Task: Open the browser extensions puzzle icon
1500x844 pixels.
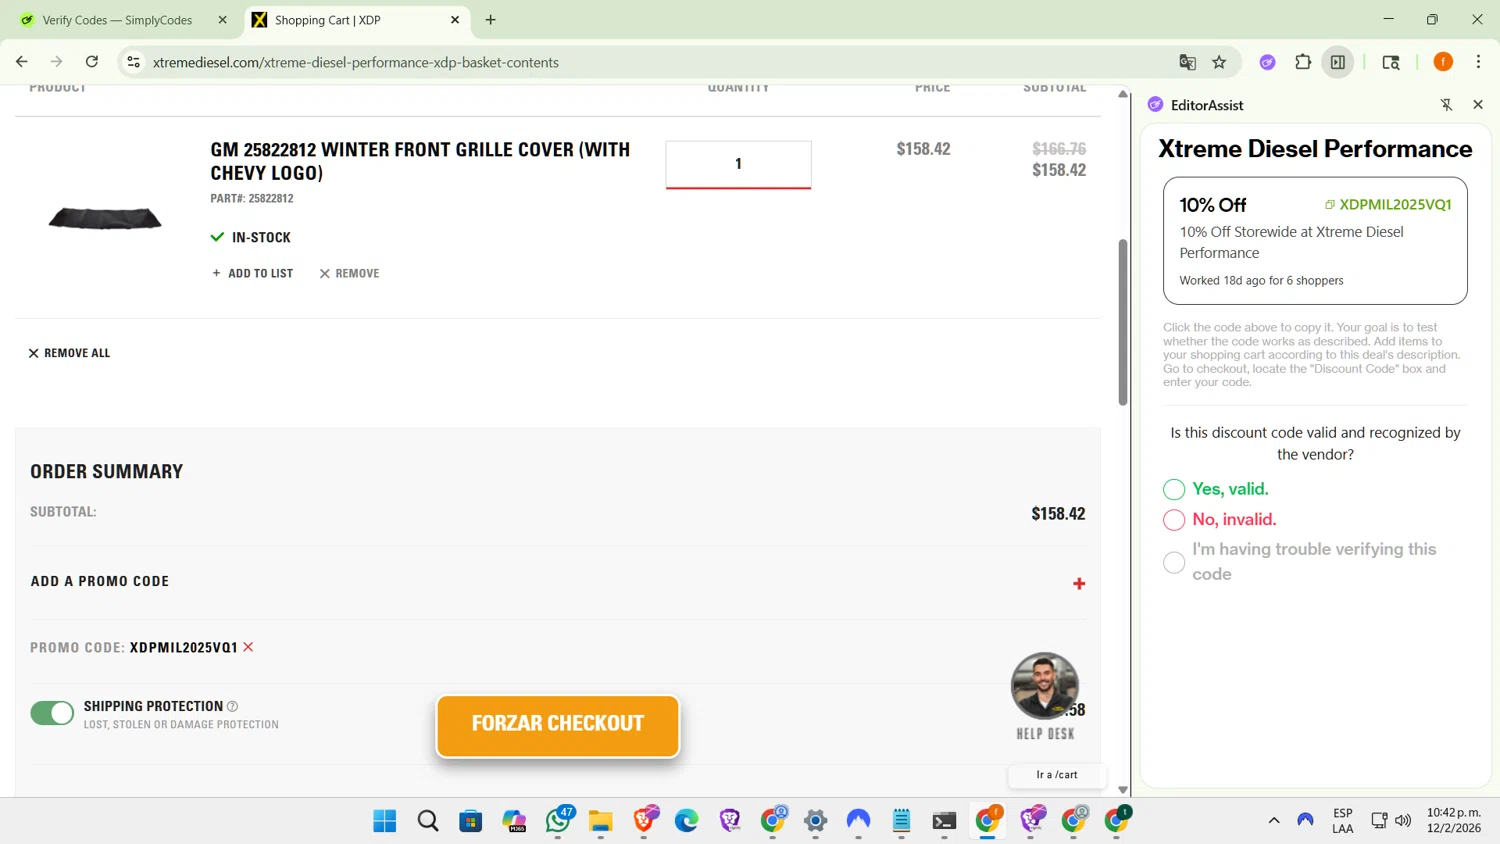Action: click(1302, 62)
